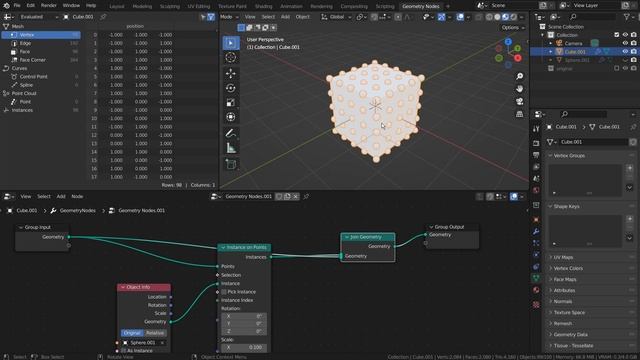Expand the Geometry Data panel
The image size is (640, 360).
click(x=570, y=335)
